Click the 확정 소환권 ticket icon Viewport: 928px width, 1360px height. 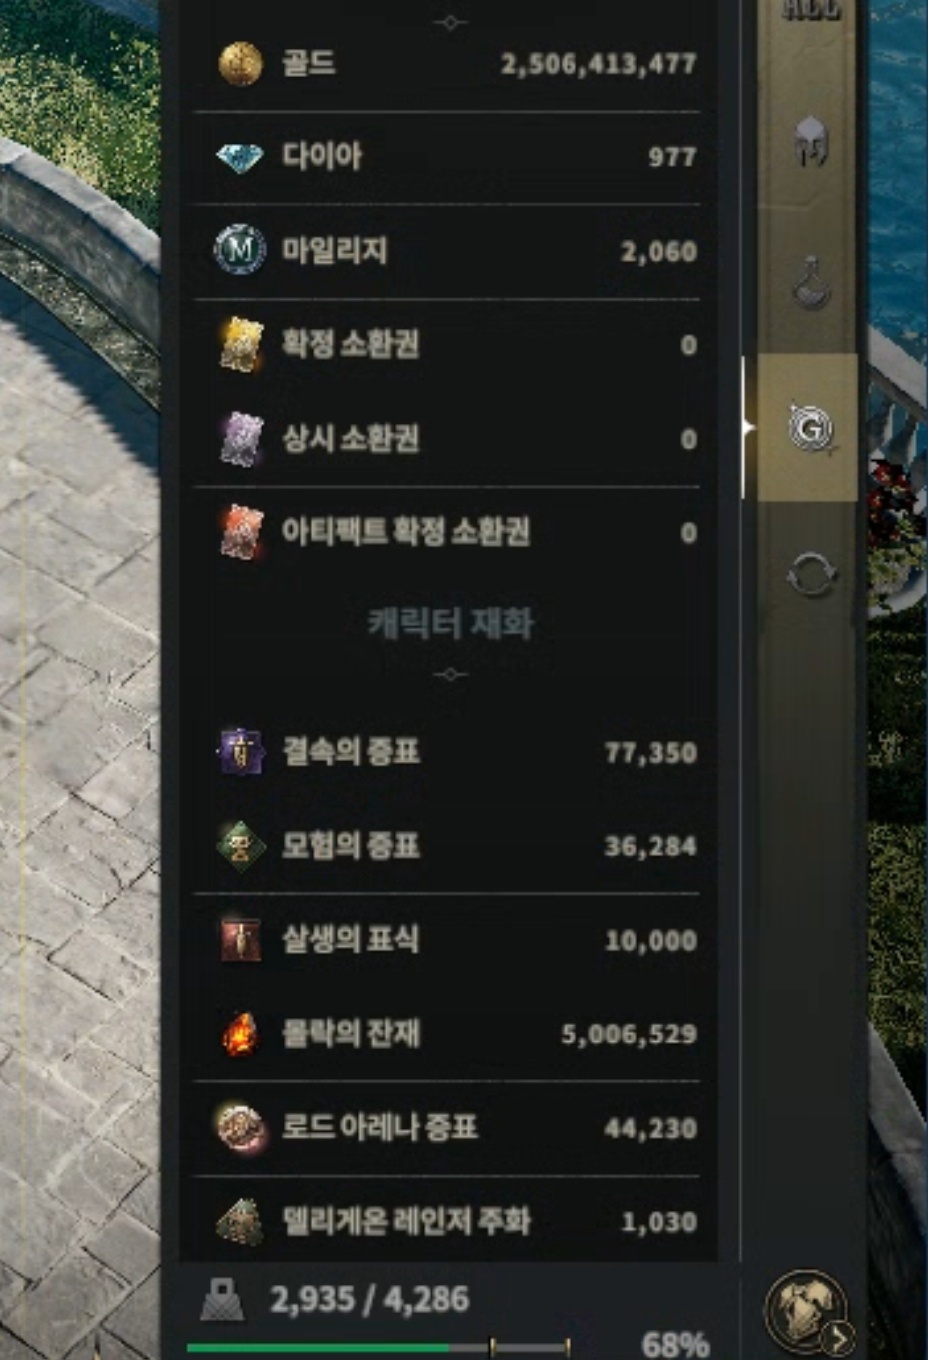coord(241,344)
